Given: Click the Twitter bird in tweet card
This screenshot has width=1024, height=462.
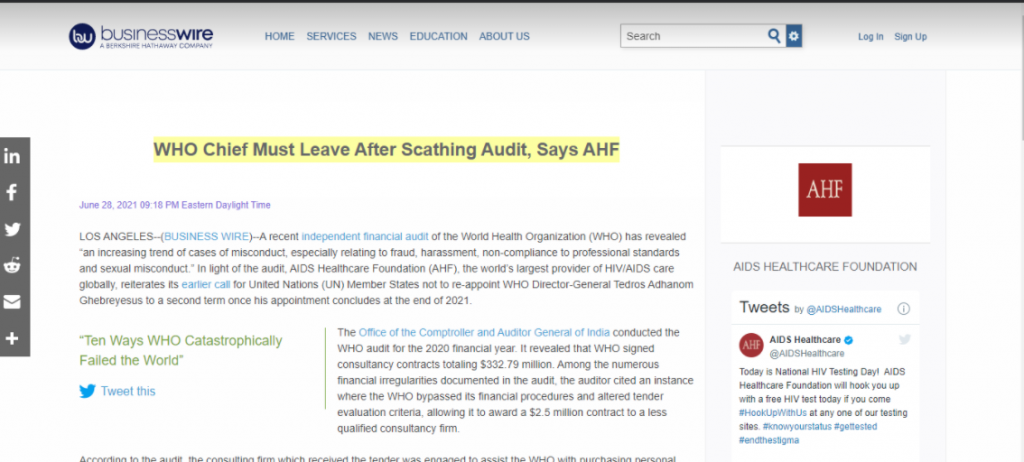Looking at the screenshot, I should coord(904,339).
